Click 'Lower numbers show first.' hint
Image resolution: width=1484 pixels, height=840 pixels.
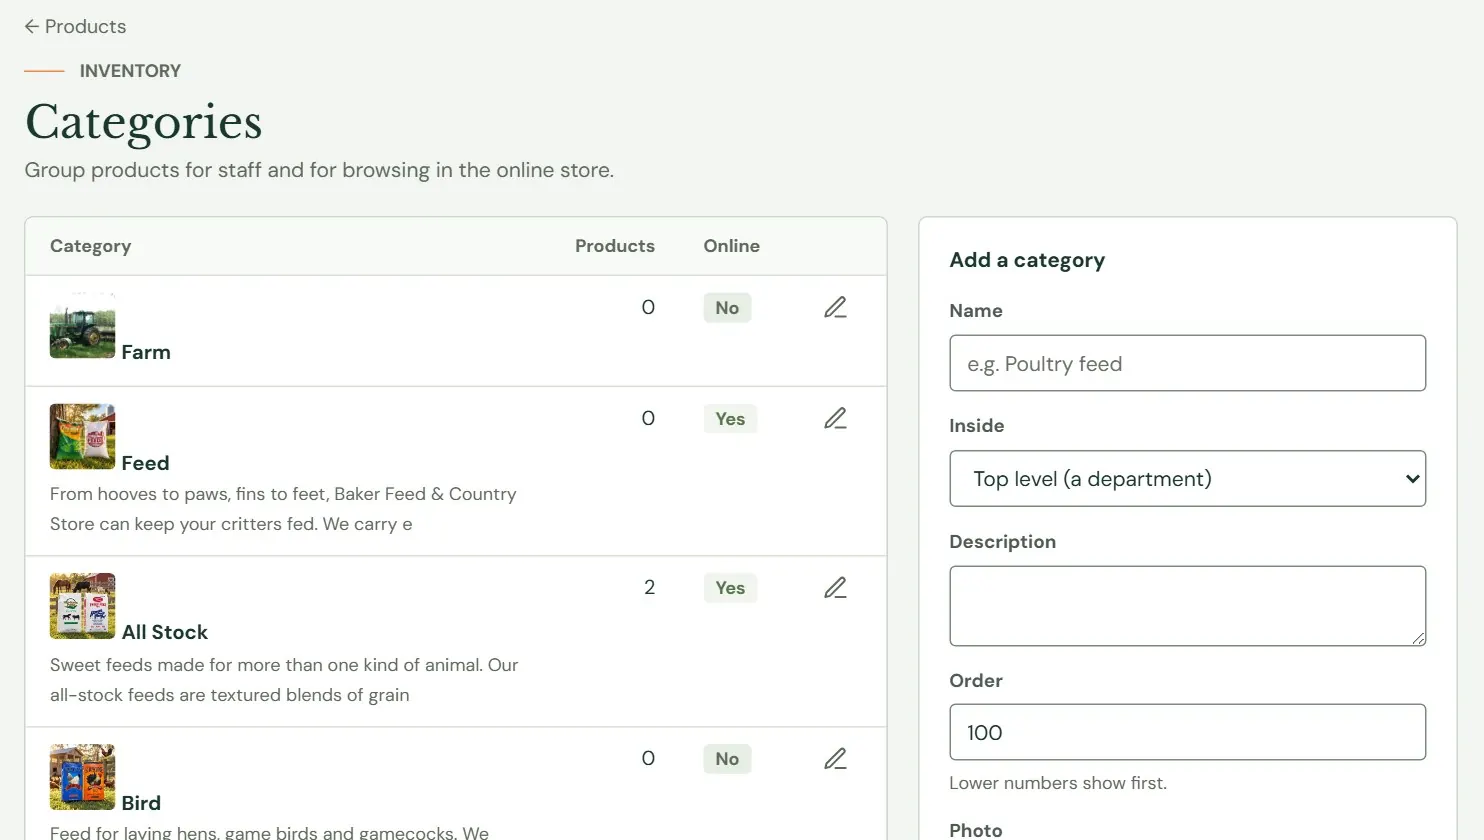click(x=1058, y=783)
